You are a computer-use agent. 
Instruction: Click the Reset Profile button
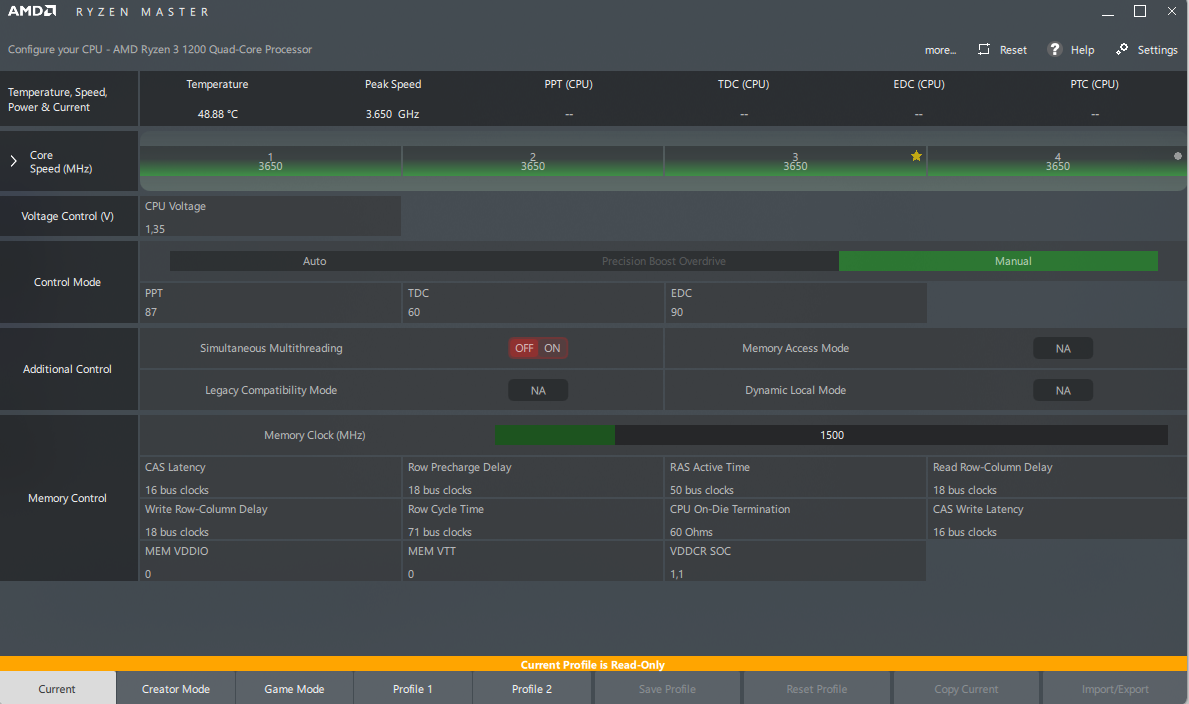pyautogui.click(x=817, y=688)
